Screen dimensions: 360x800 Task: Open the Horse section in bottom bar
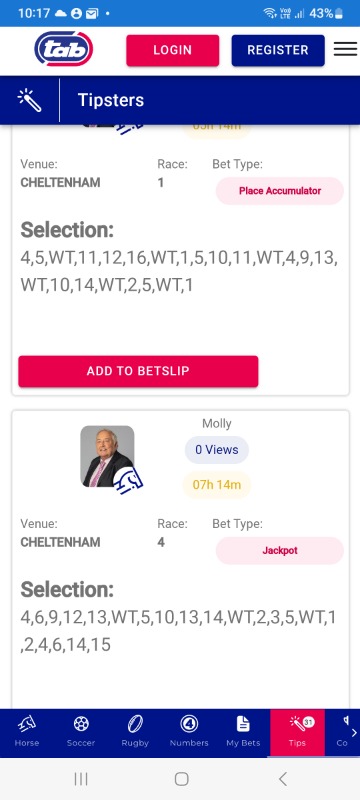[x=27, y=732]
